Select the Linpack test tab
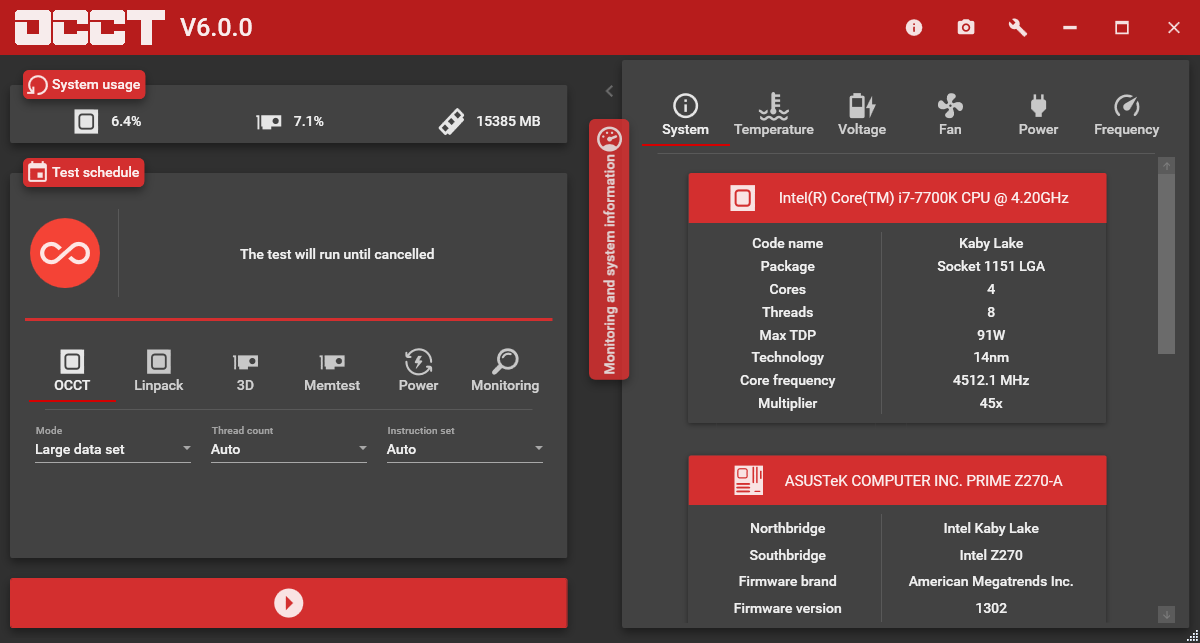The width and height of the screenshot is (1200, 643). pos(159,371)
